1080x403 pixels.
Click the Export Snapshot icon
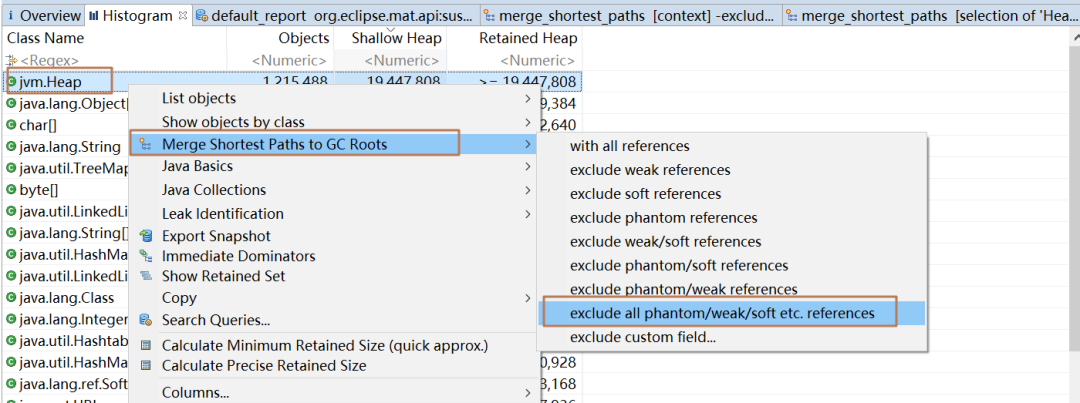[145, 236]
